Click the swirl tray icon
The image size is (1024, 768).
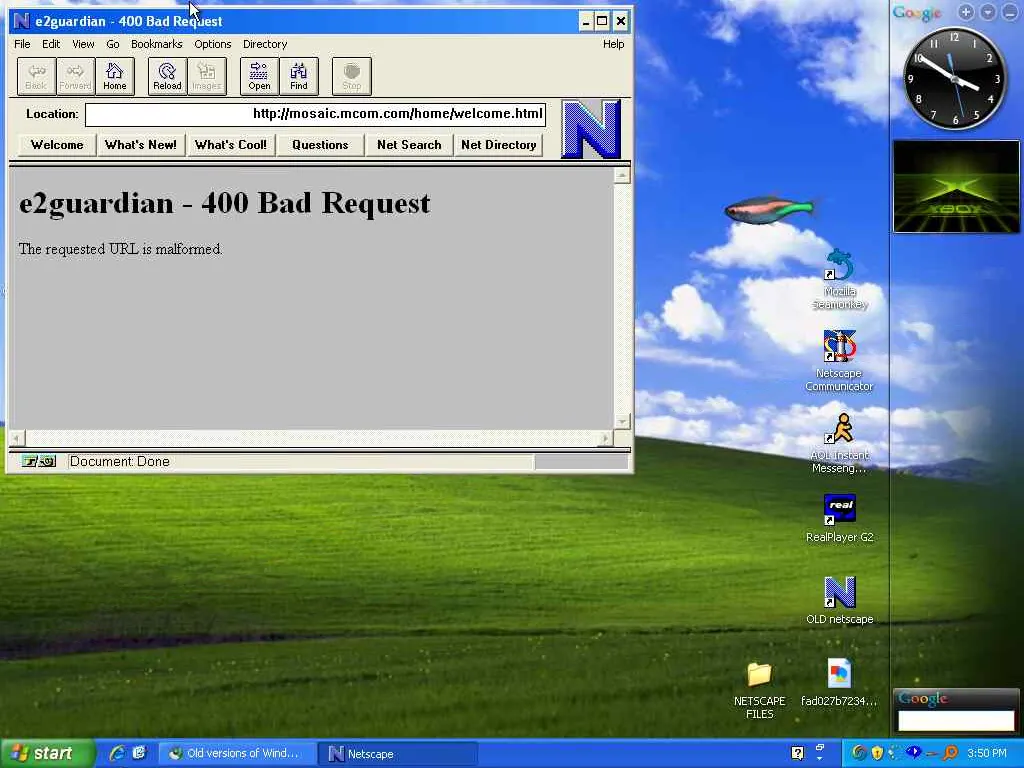pyautogui.click(x=859, y=753)
